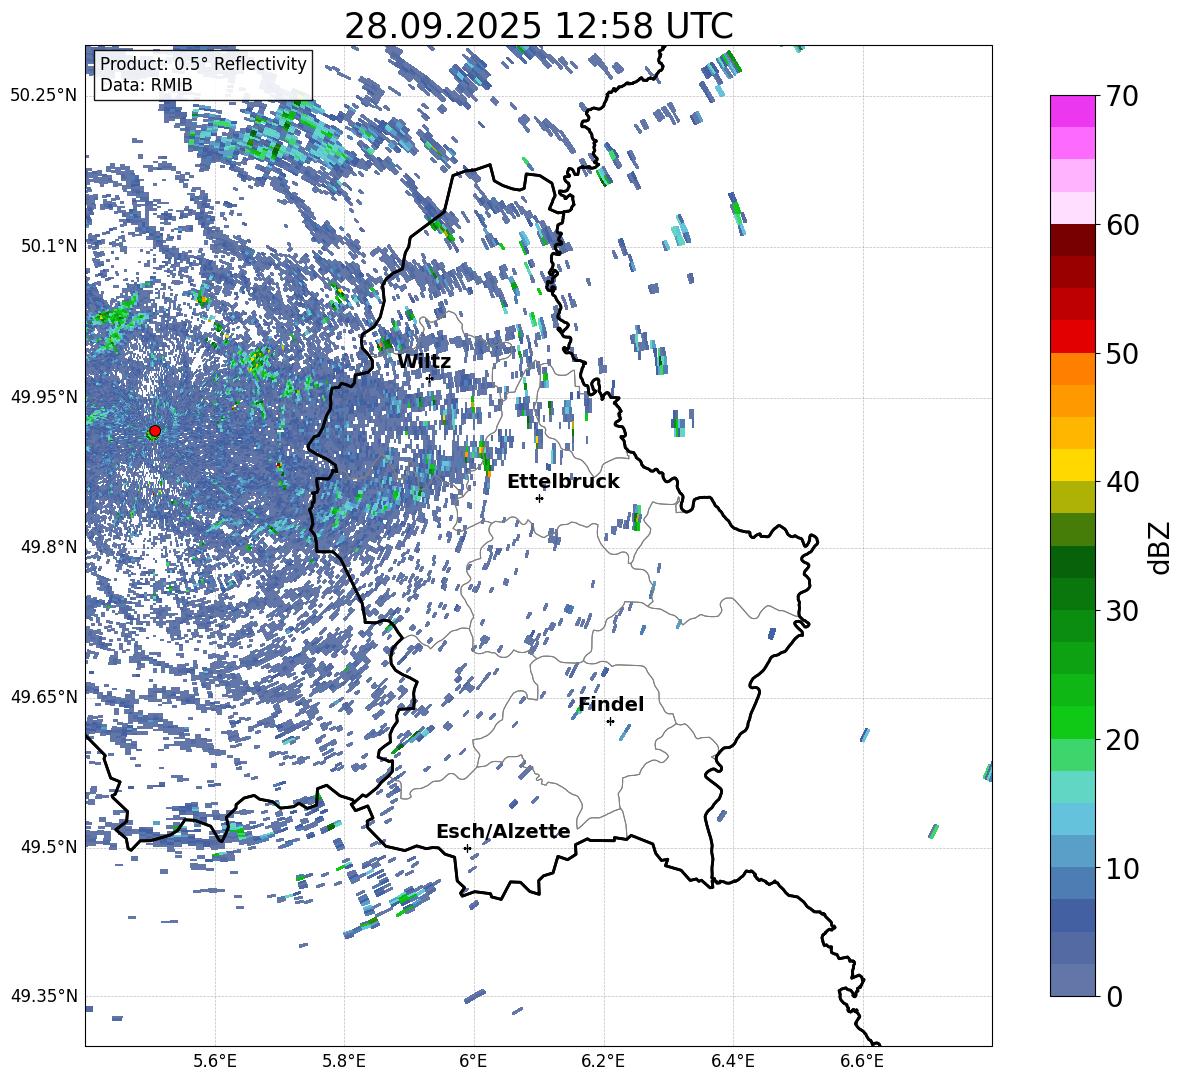Click the Findel station cross marker

click(610, 722)
